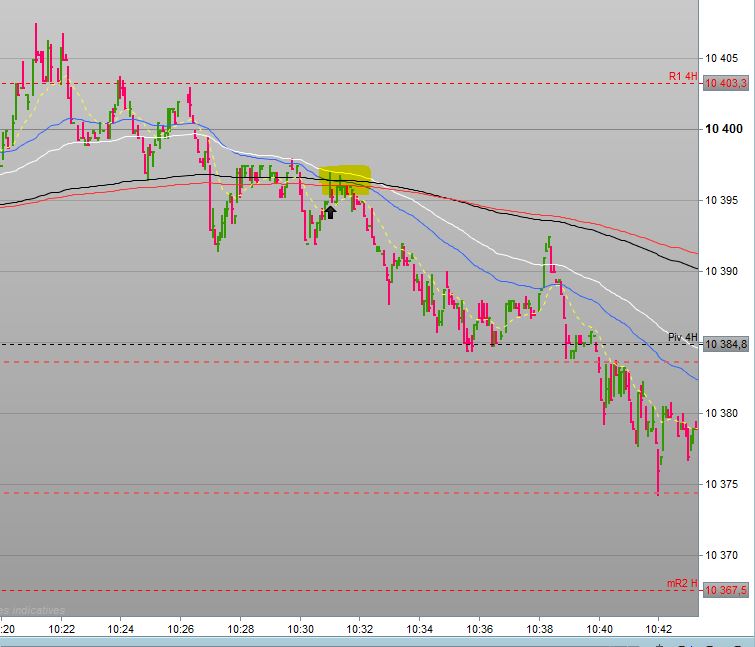This screenshot has width=755, height=647.
Task: Click the 10 370 price axis label
Action: tap(721, 556)
